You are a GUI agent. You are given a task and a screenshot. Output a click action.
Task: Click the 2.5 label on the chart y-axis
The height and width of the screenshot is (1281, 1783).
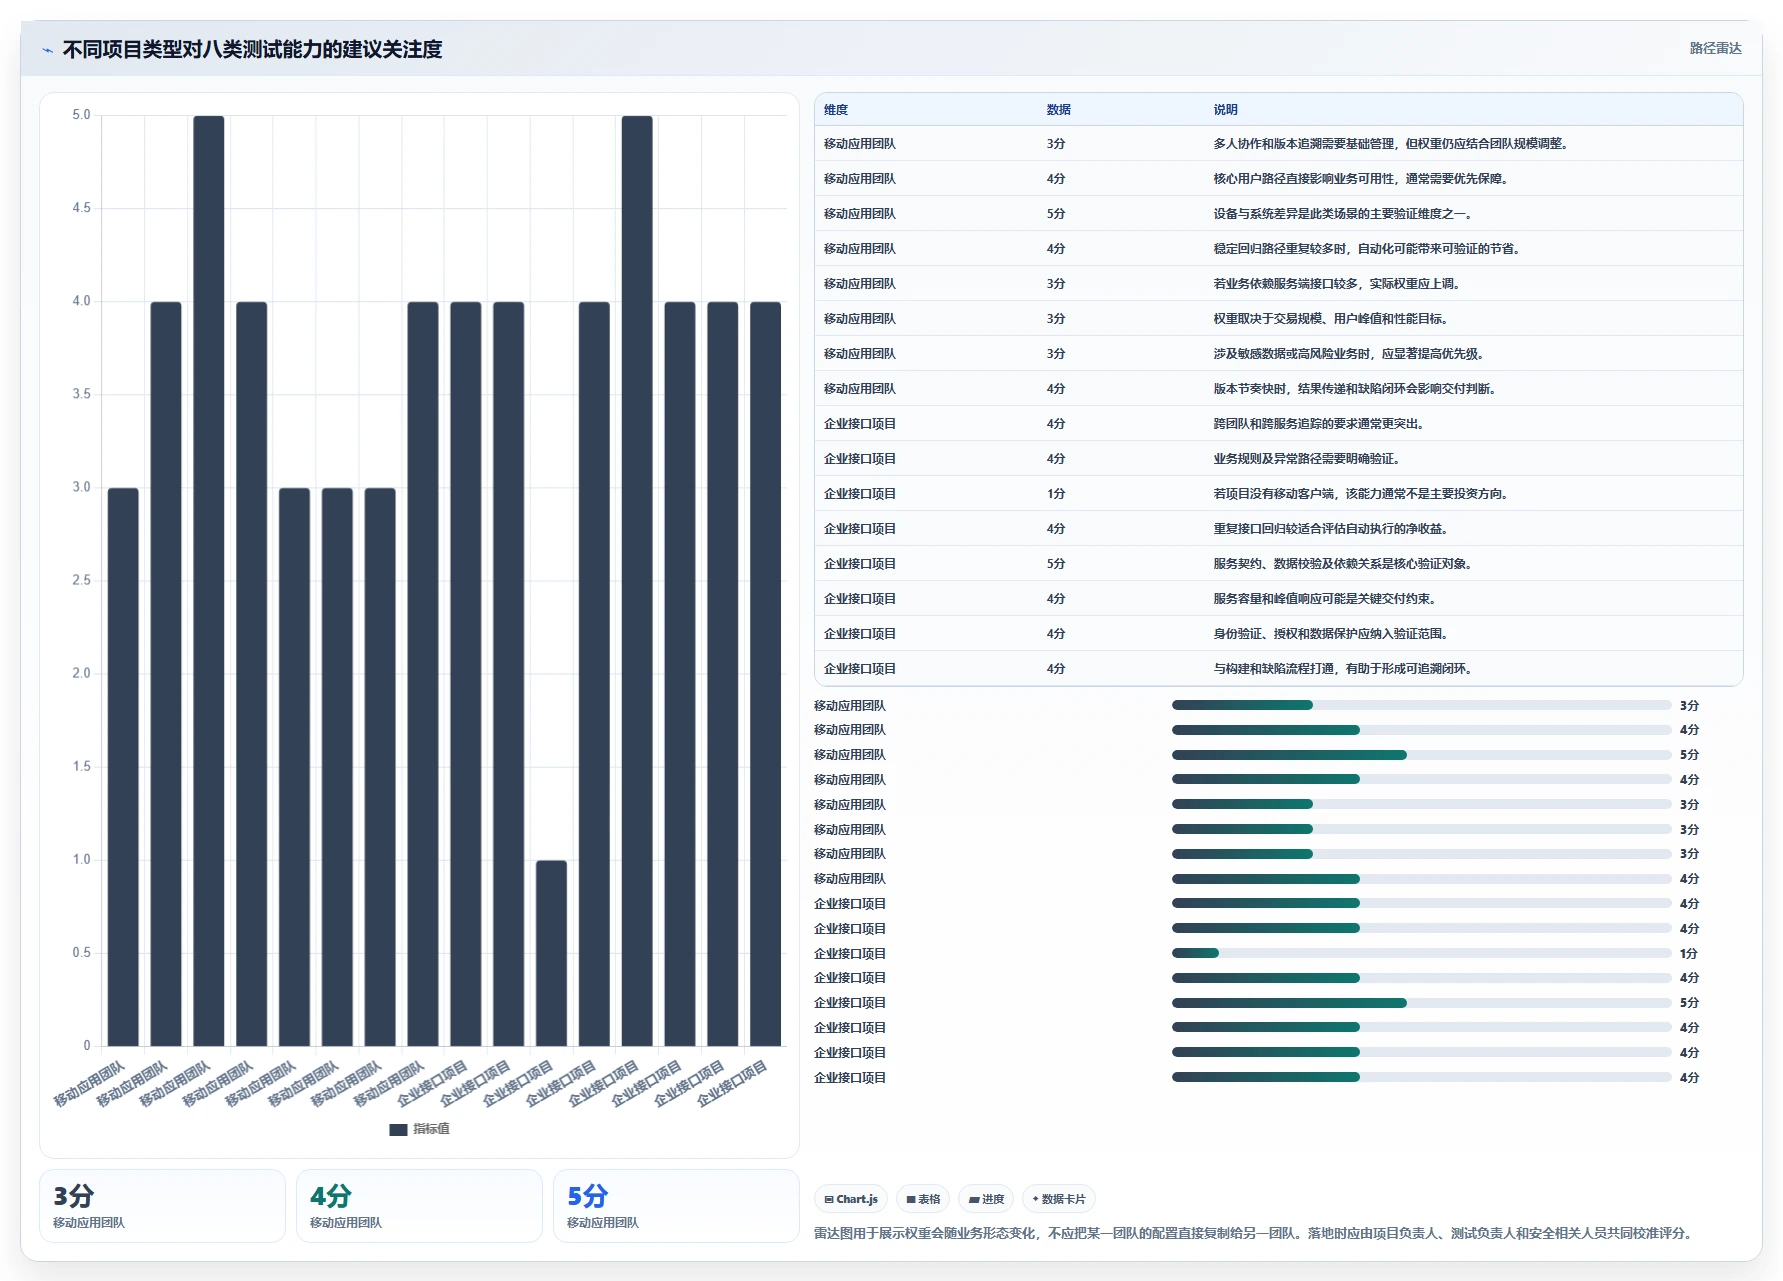81,580
